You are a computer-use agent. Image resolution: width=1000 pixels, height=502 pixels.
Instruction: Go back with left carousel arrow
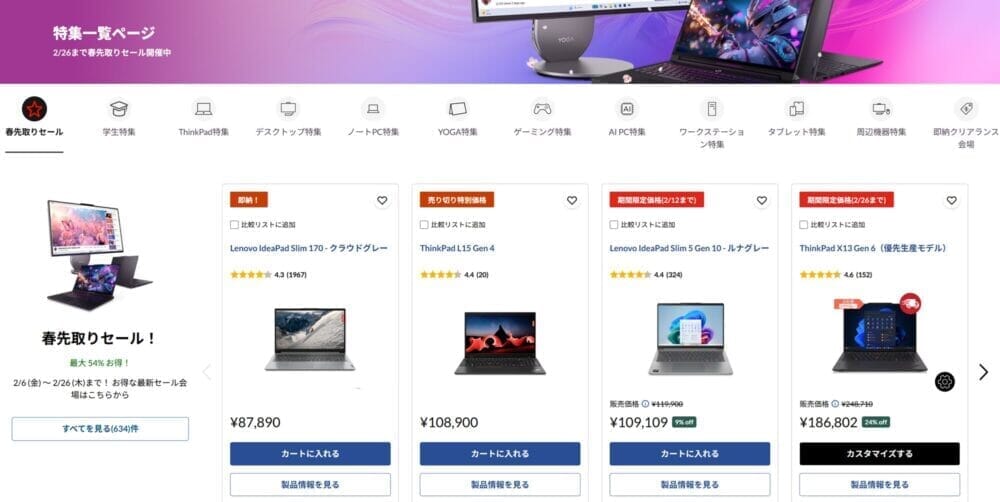(207, 372)
